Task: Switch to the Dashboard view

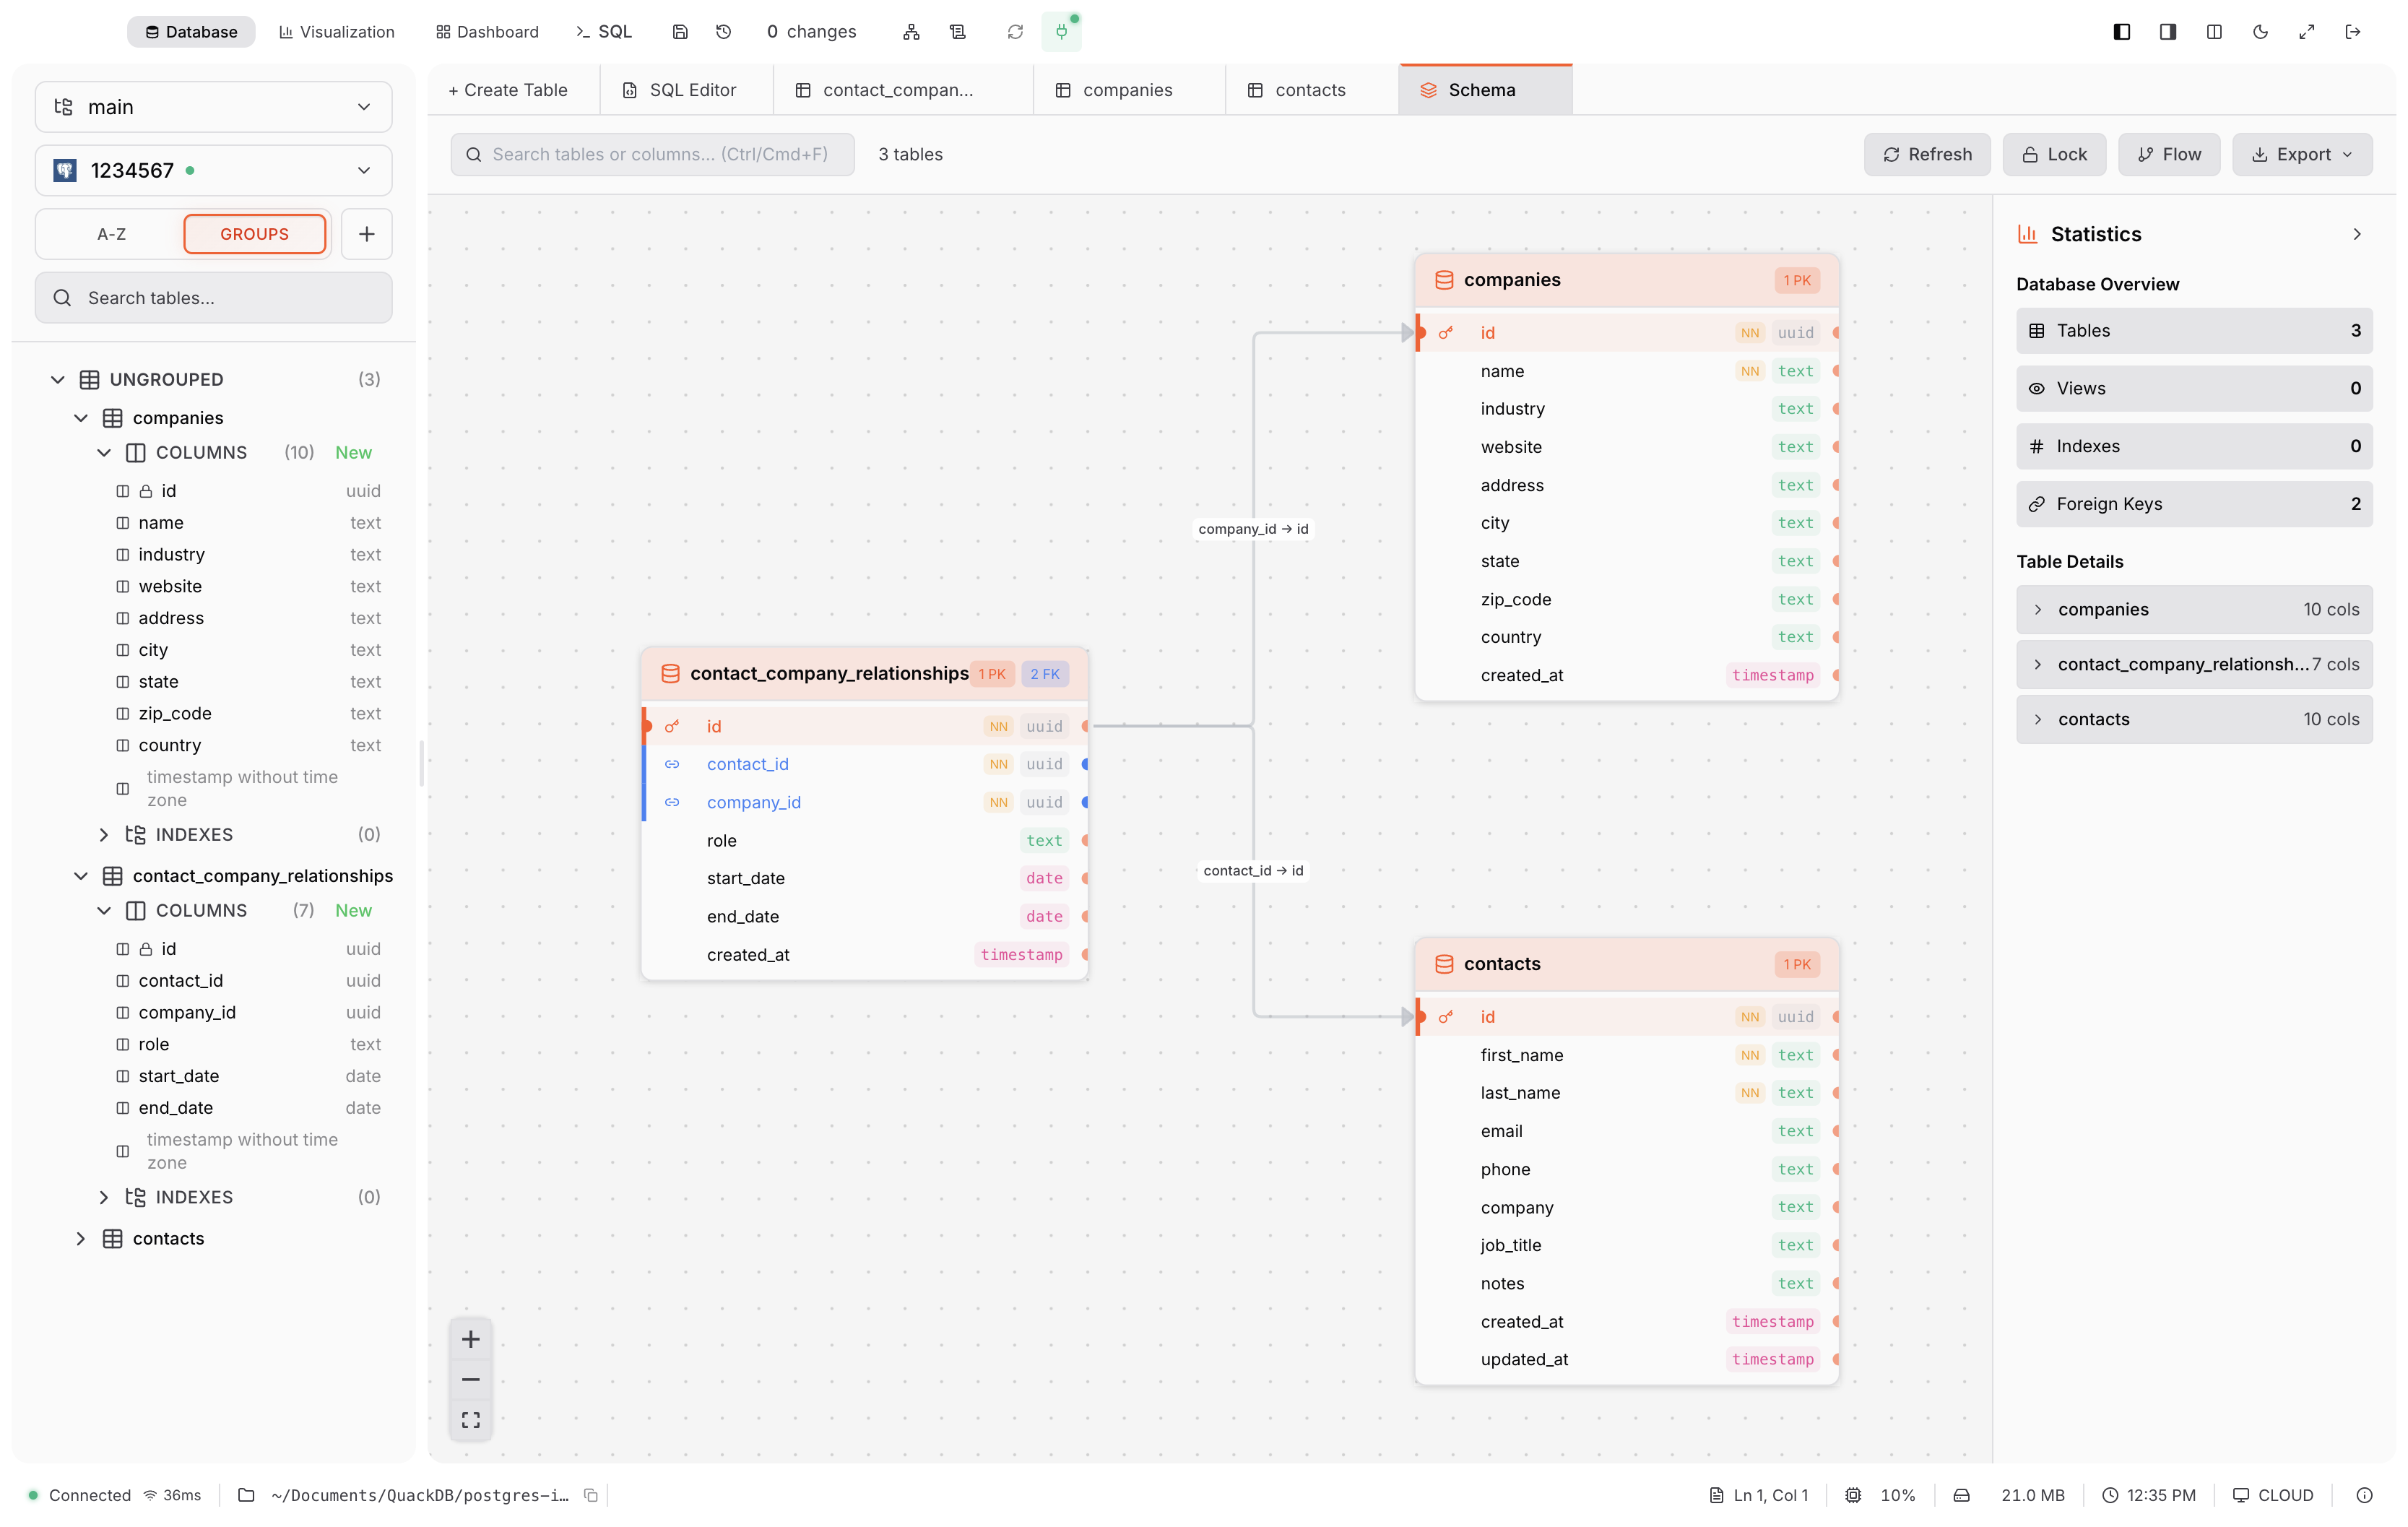Action: [x=488, y=32]
